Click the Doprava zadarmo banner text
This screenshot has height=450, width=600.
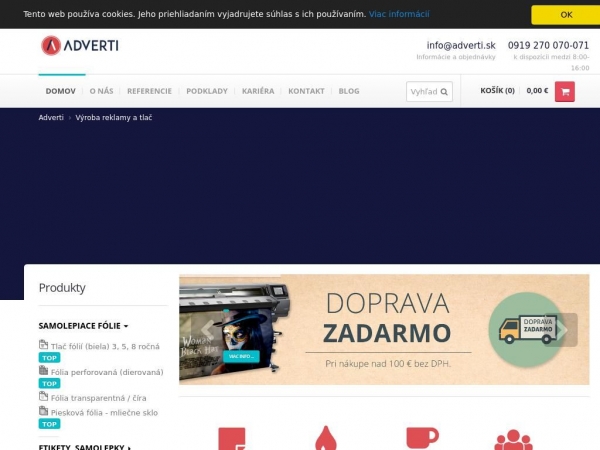click(387, 318)
